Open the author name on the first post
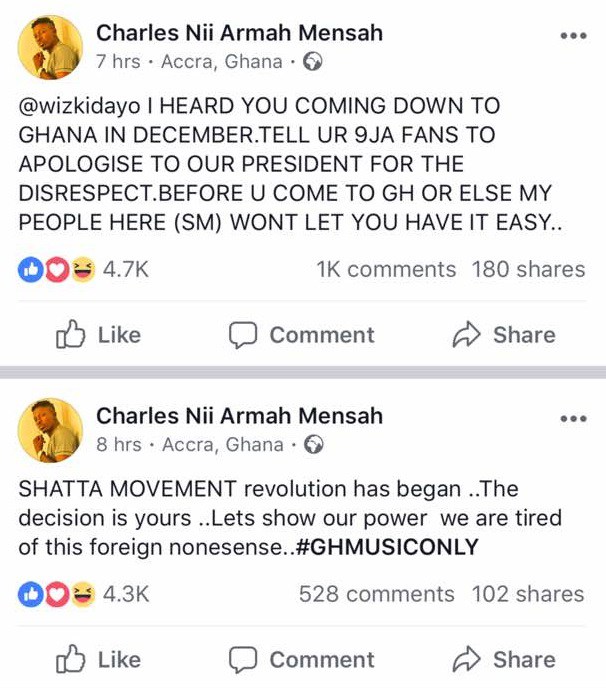This screenshot has width=606, height=688. point(239,32)
